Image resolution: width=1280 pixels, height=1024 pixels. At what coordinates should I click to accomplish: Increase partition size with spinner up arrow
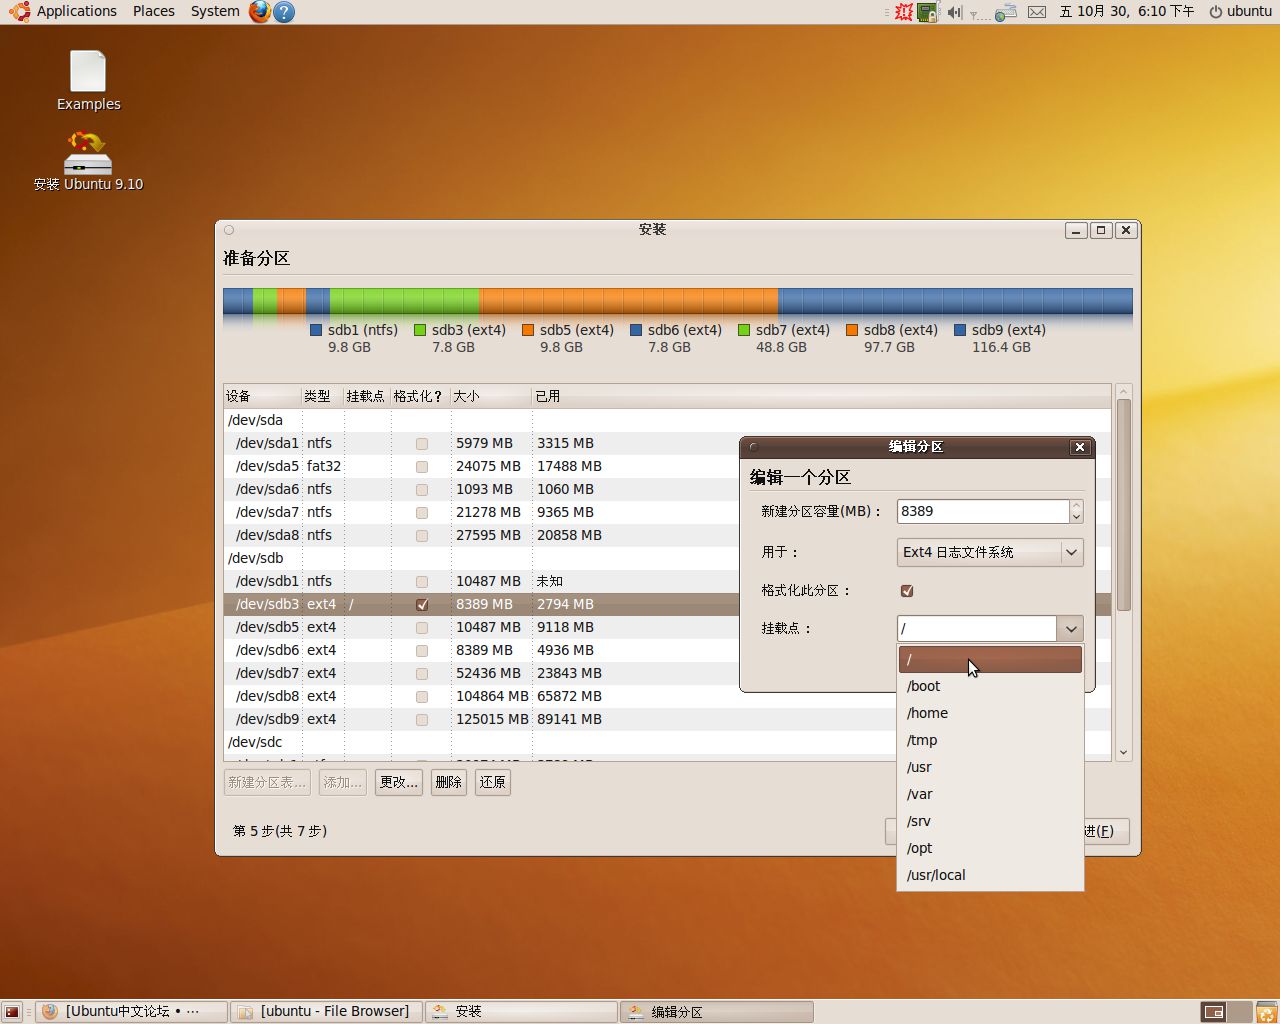[x=1076, y=505]
